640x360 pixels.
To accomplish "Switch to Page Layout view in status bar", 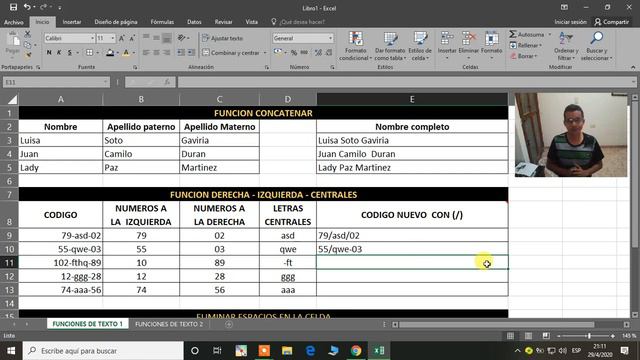I will click(528, 336).
